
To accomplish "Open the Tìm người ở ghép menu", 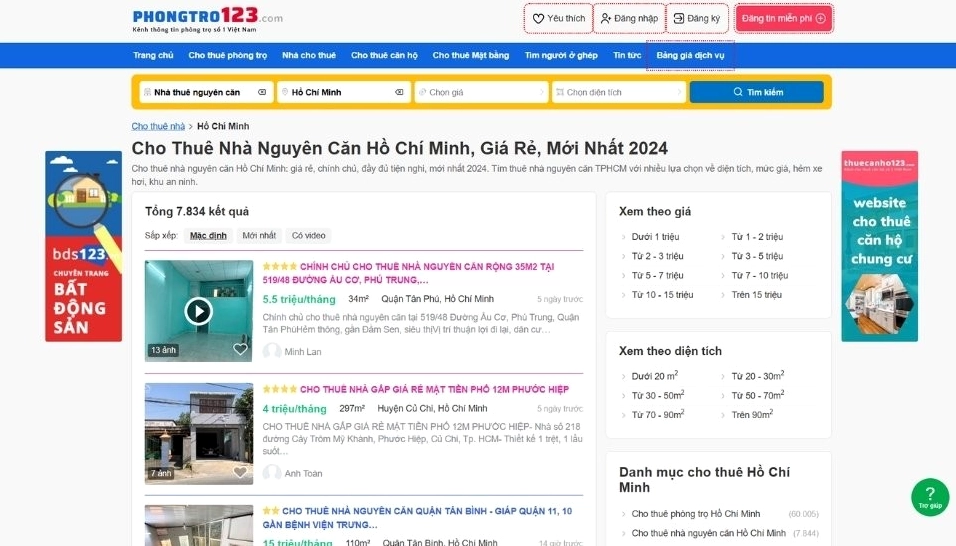I will (561, 55).
